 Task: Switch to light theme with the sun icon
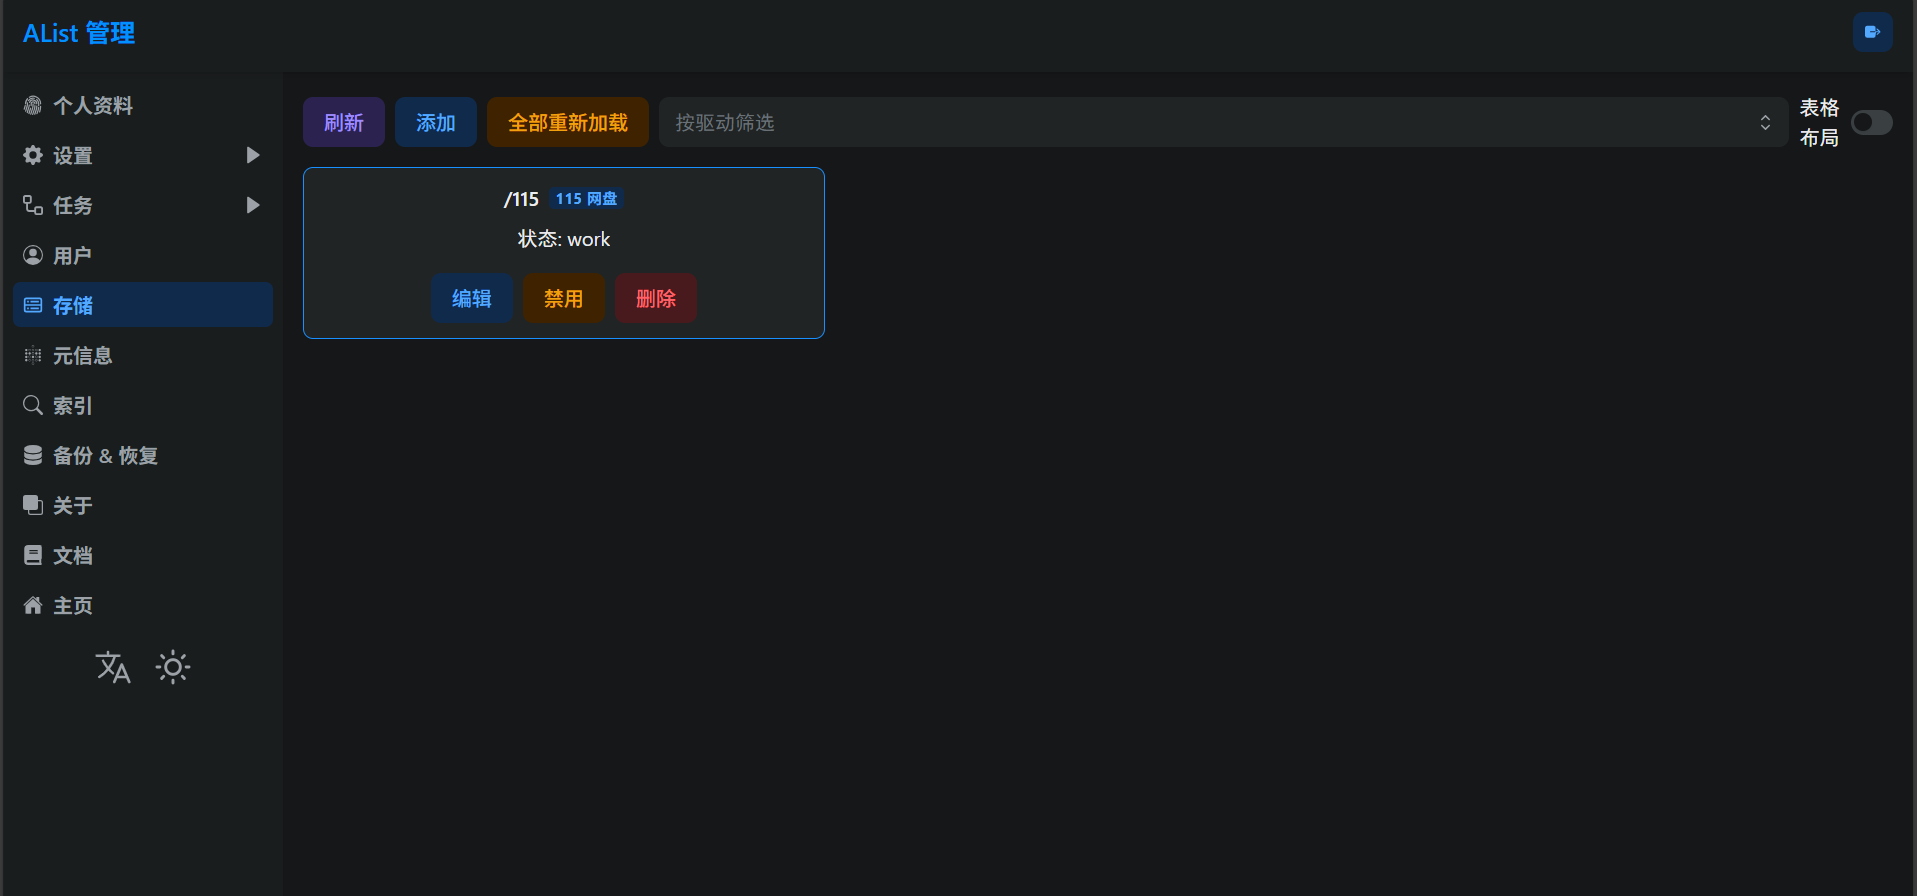173,667
